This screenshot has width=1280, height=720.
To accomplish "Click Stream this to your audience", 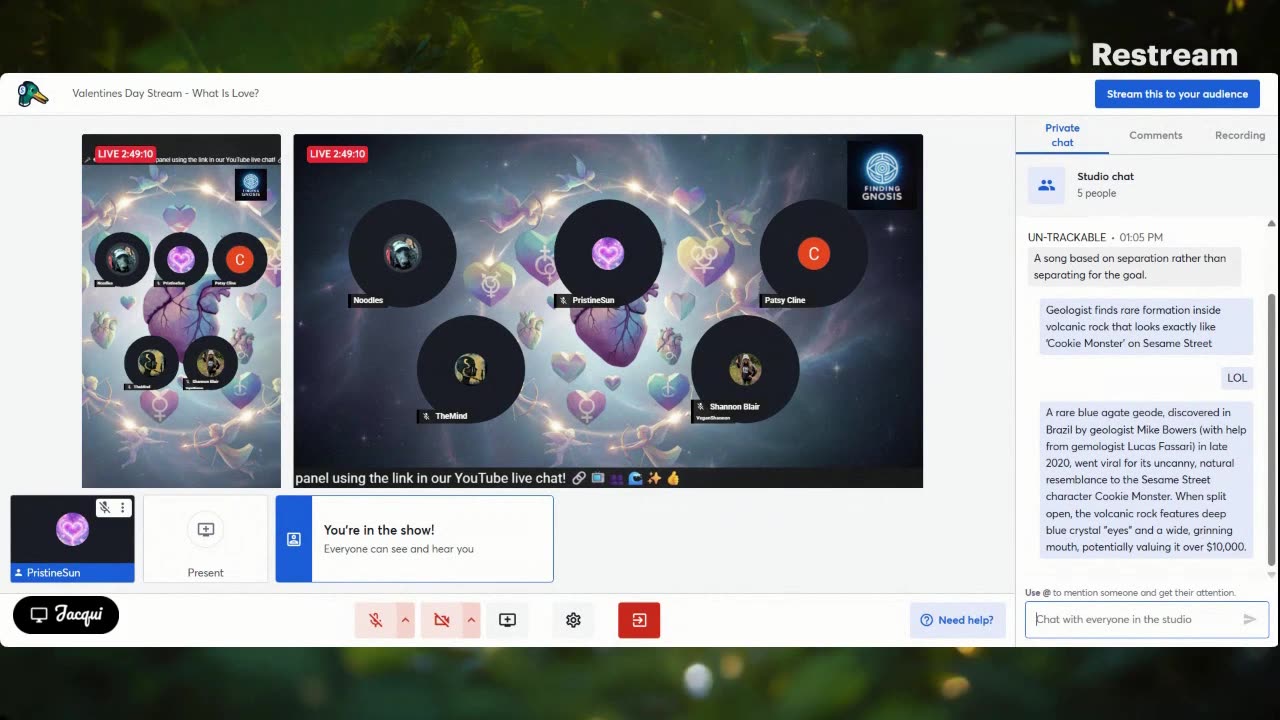I will (x=1177, y=94).
